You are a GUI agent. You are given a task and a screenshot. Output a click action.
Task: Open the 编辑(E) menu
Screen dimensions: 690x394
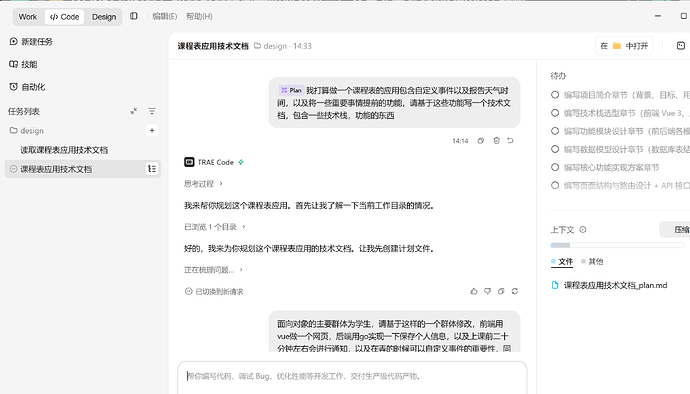[x=165, y=16]
